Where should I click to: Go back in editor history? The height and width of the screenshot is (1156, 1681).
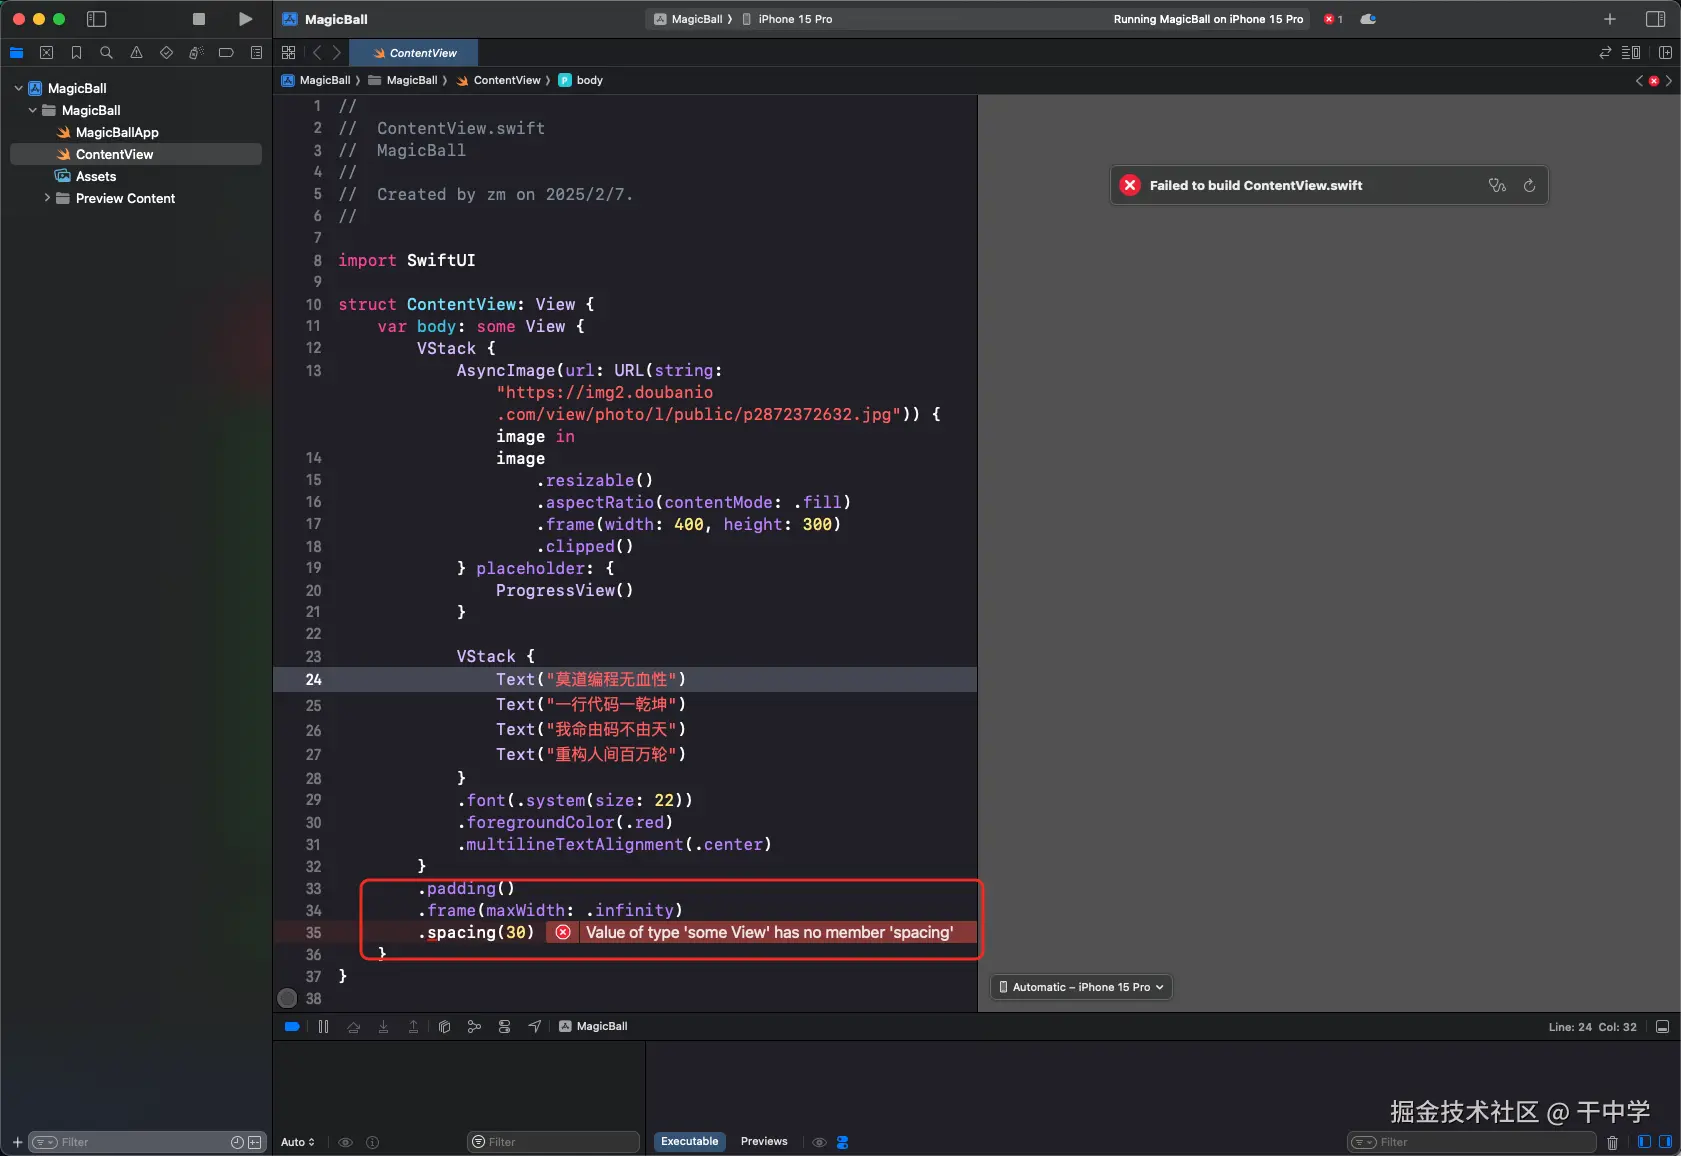(317, 53)
